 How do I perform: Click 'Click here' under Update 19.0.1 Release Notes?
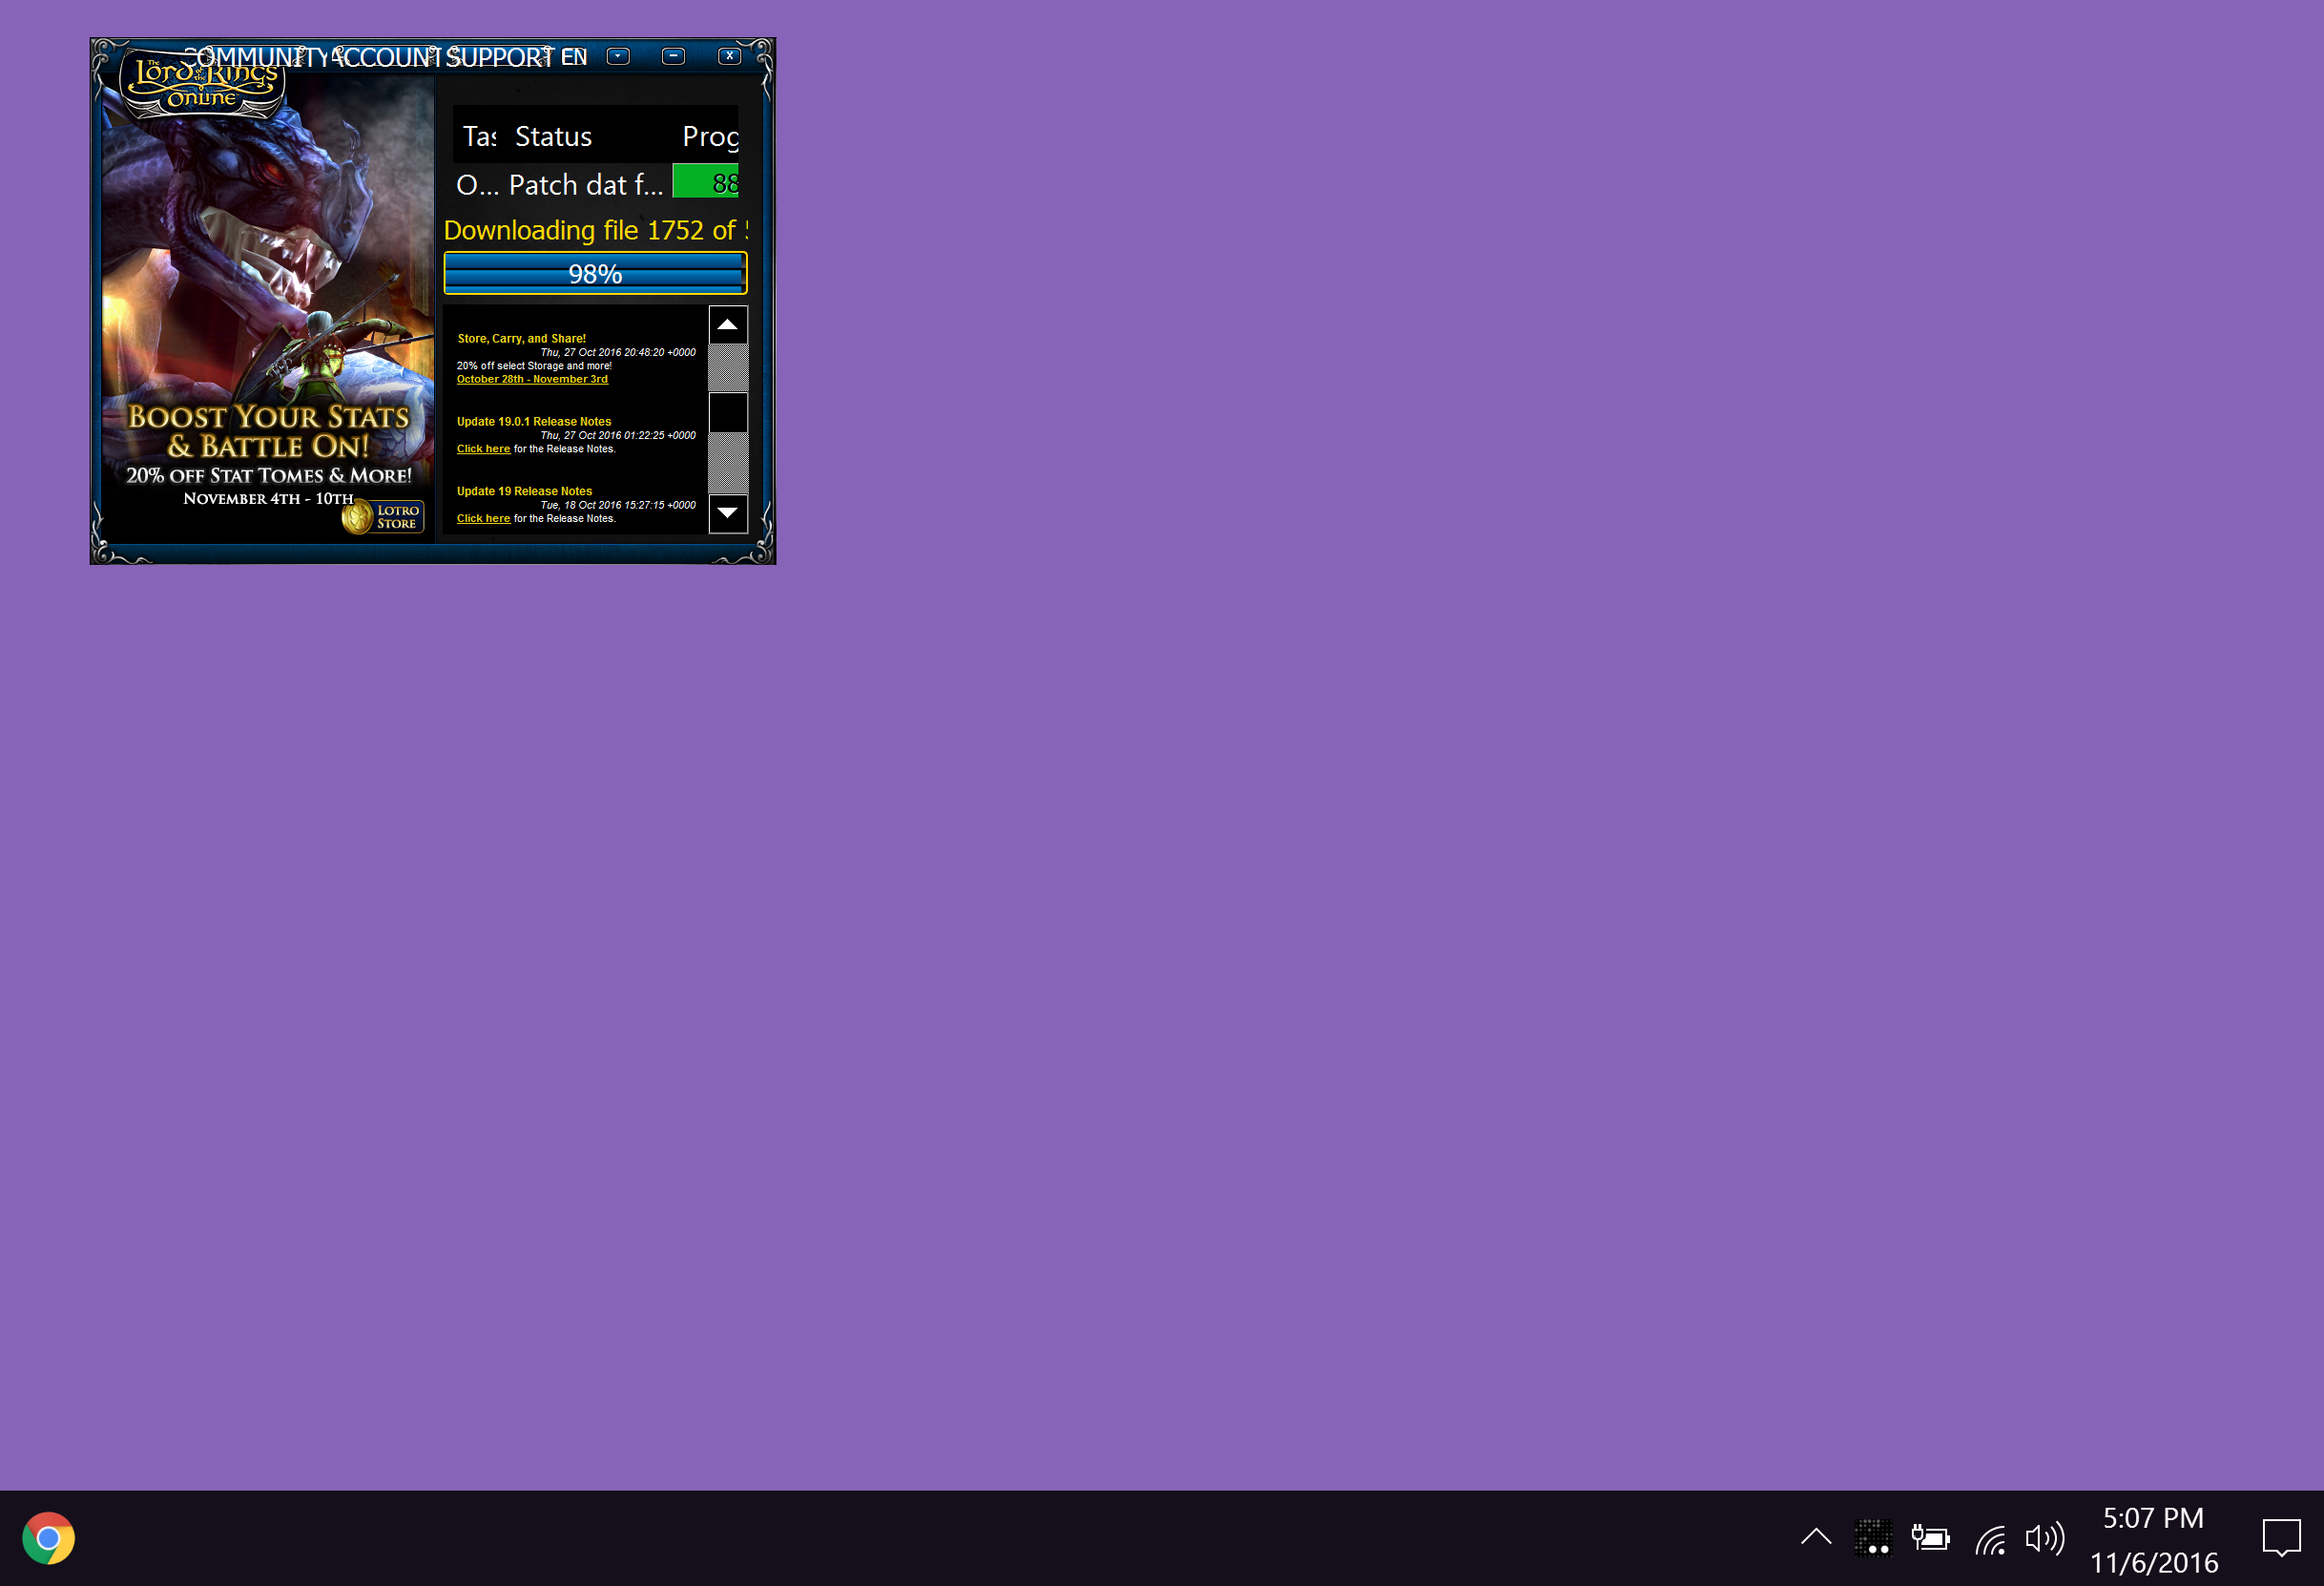click(x=483, y=449)
